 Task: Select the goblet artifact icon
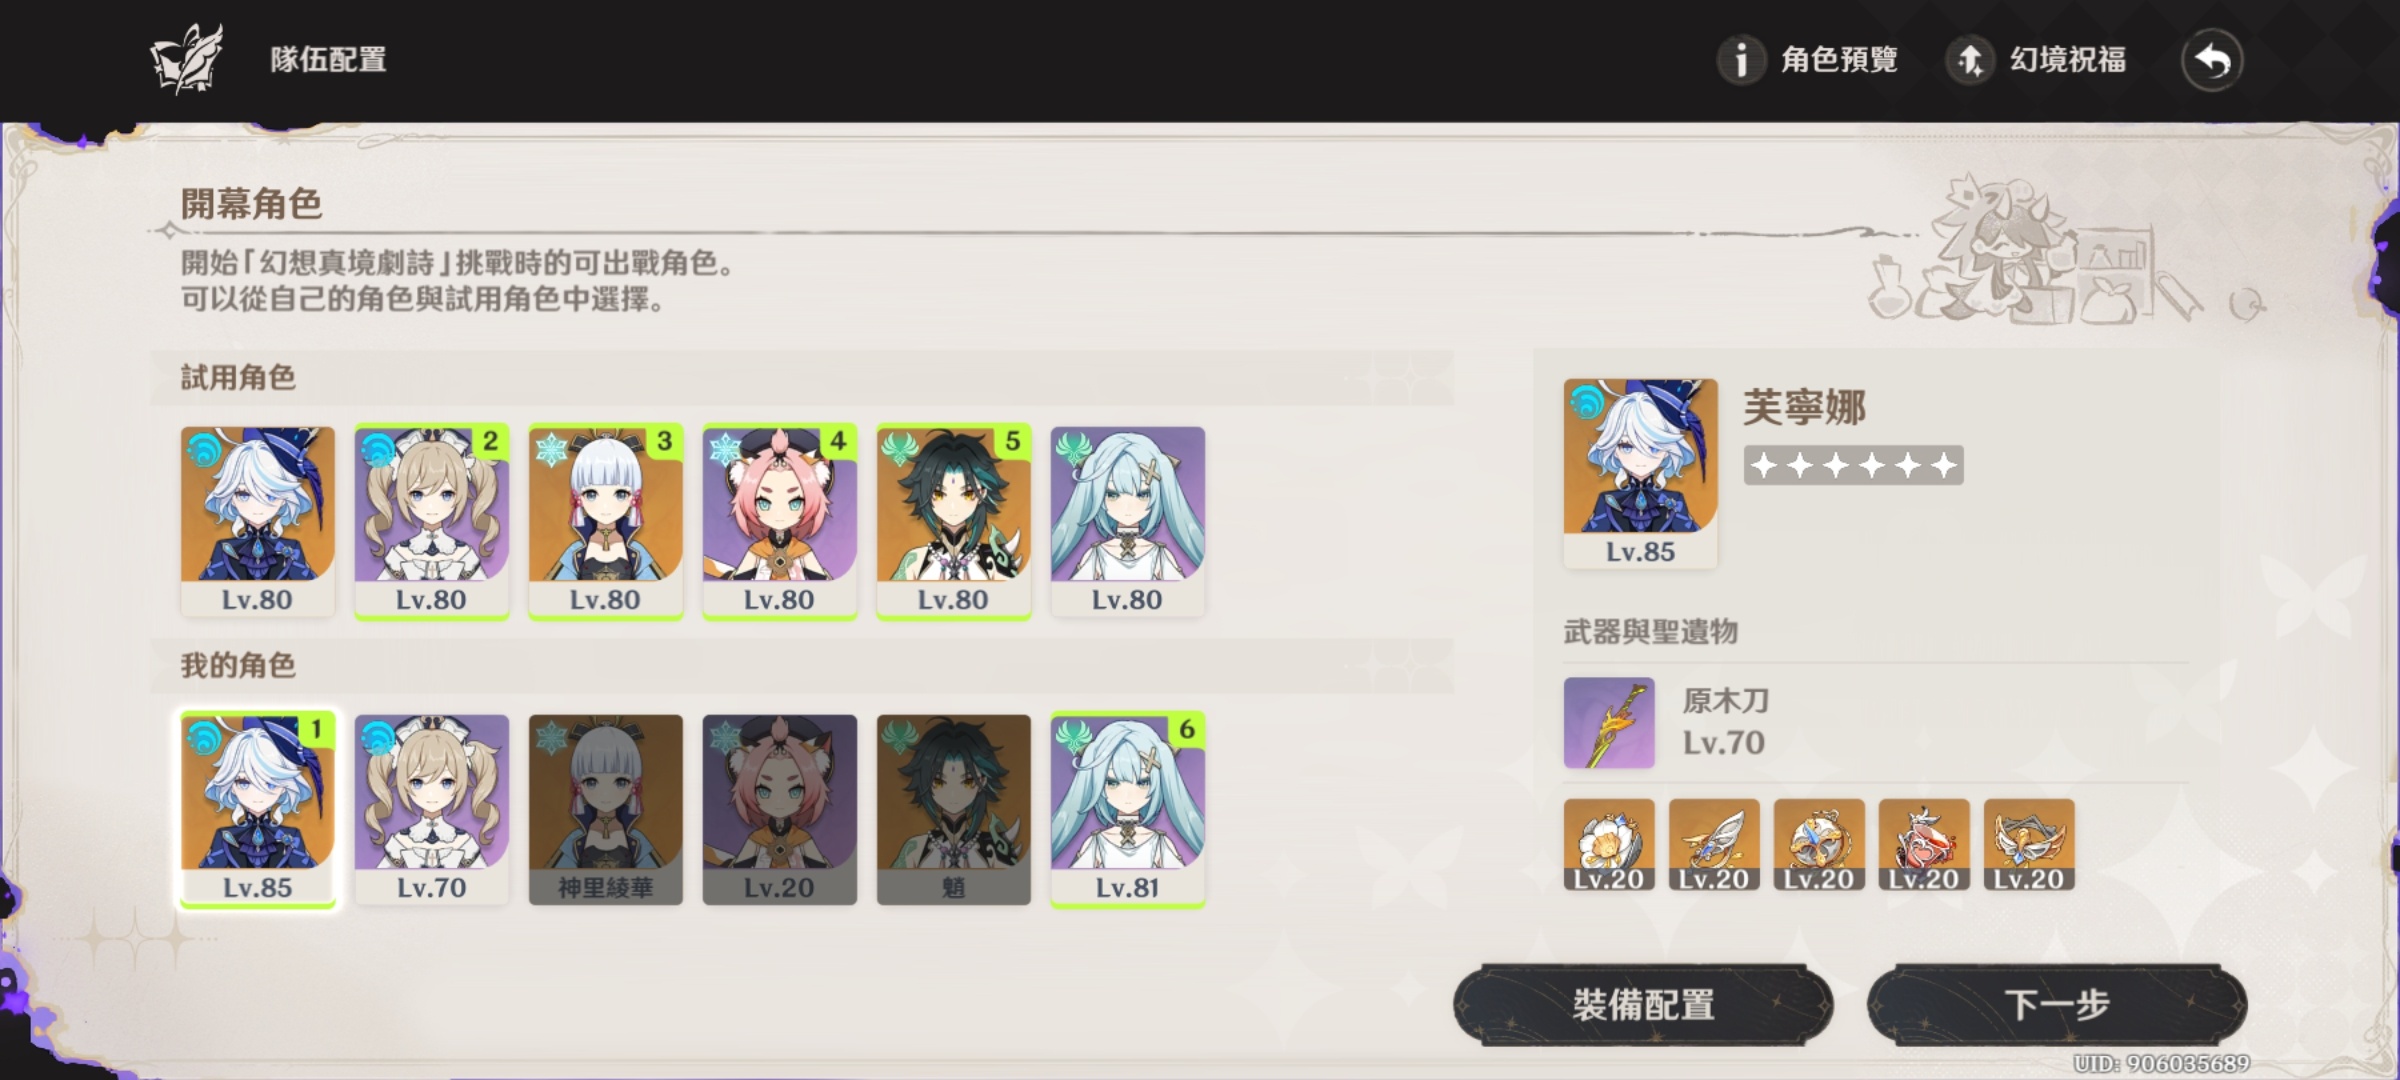click(x=1924, y=845)
